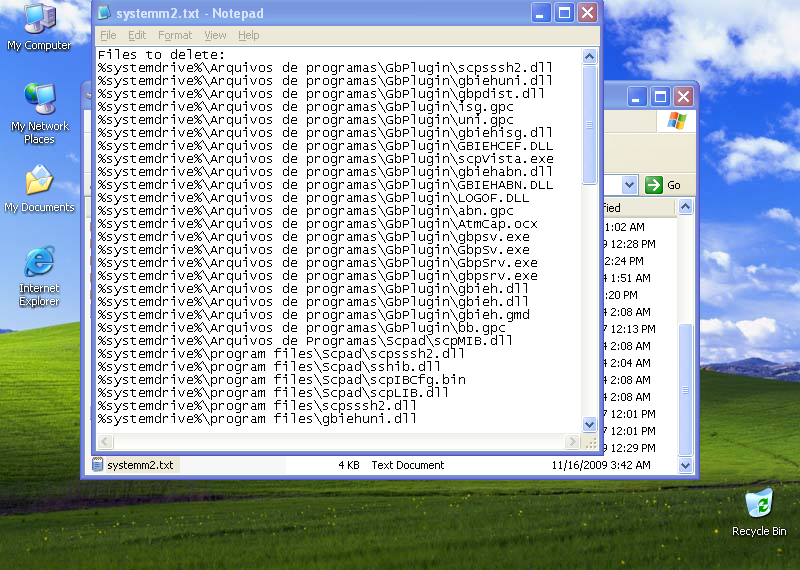Open the File menu in Notepad
The width and height of the screenshot is (800, 570).
point(108,35)
